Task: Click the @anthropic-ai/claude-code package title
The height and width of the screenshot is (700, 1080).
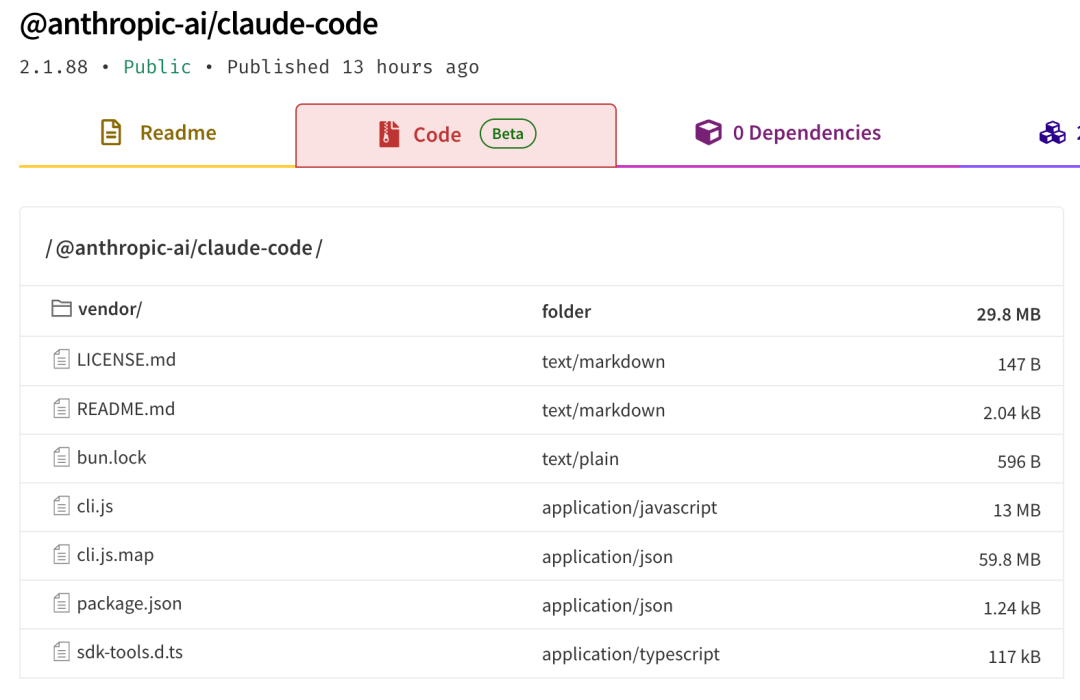Action: pyautogui.click(x=199, y=24)
